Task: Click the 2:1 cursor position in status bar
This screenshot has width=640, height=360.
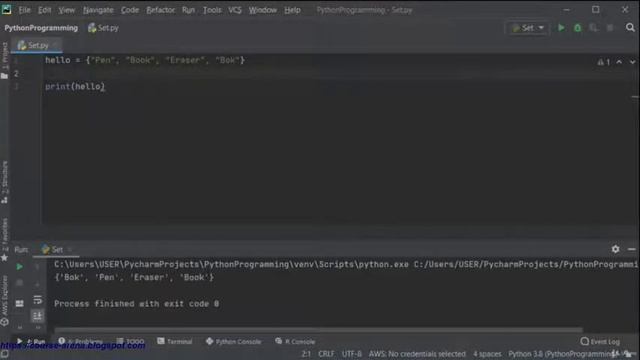Action: click(306, 354)
